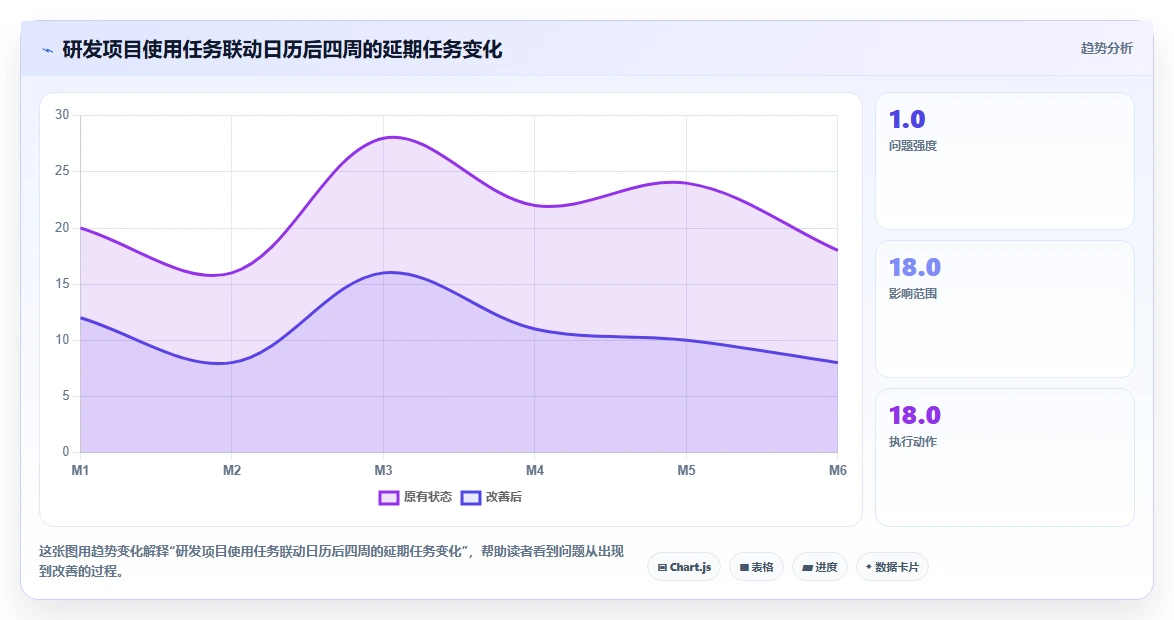Image resolution: width=1174 pixels, height=620 pixels.
Task: Click the 问题强度 label
Action: (913, 146)
